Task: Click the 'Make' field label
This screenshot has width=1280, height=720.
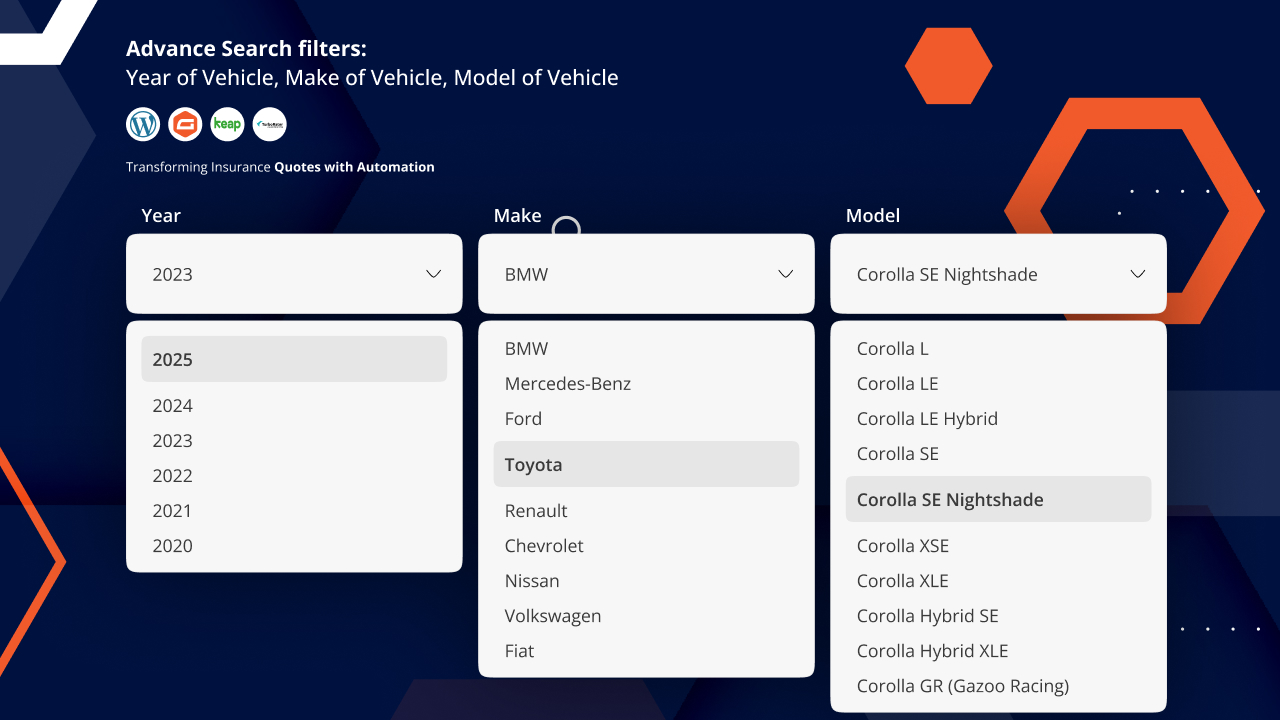Action: click(517, 216)
